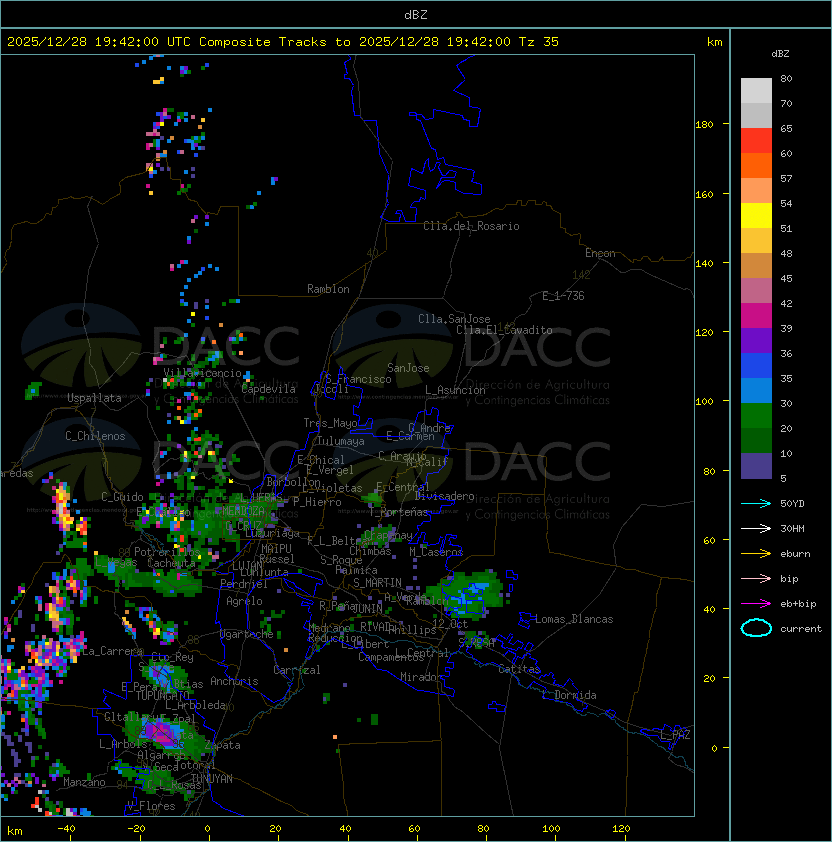
Task: Click the Manzano map label
Action: (x=84, y=782)
